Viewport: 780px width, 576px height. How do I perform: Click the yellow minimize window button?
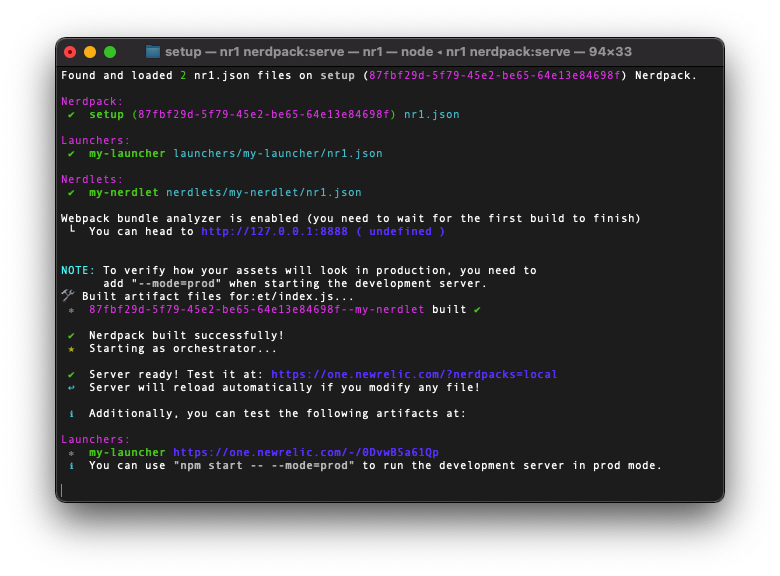pos(90,52)
